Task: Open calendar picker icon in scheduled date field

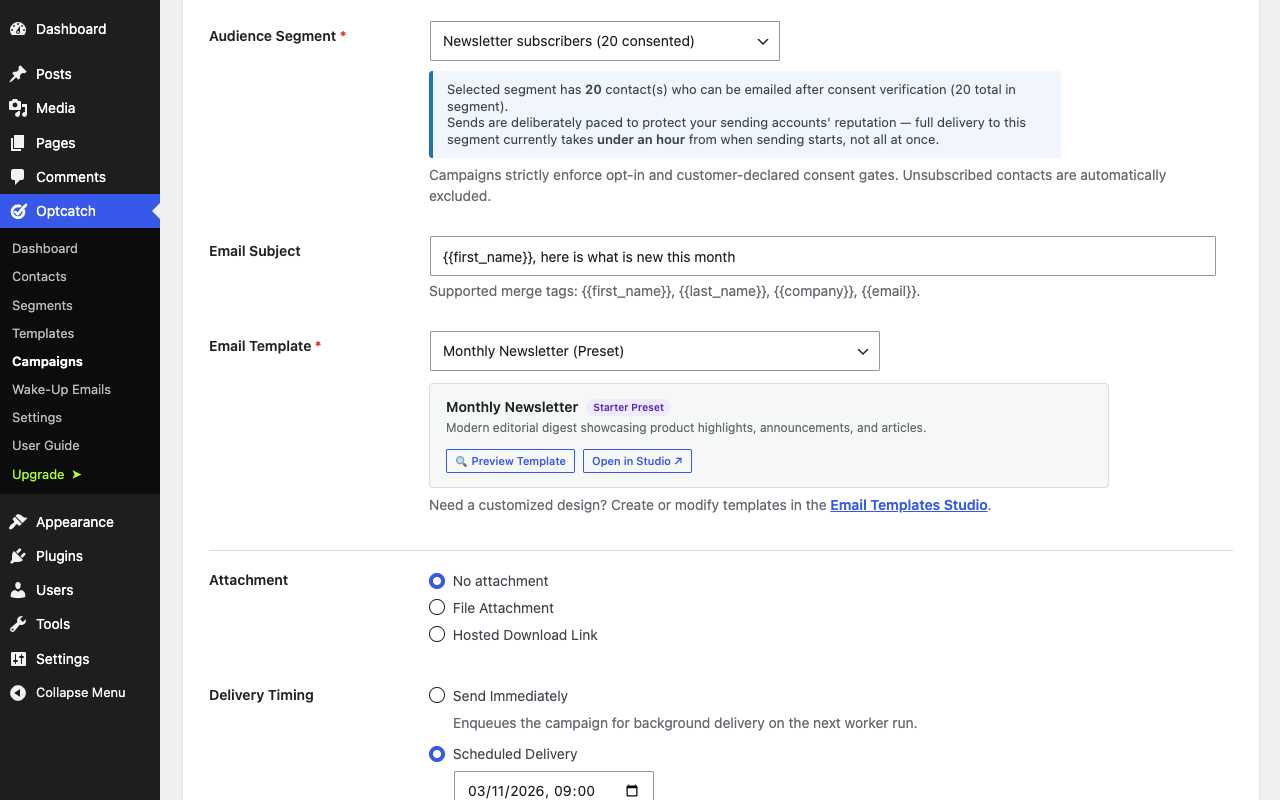Action: point(632,791)
